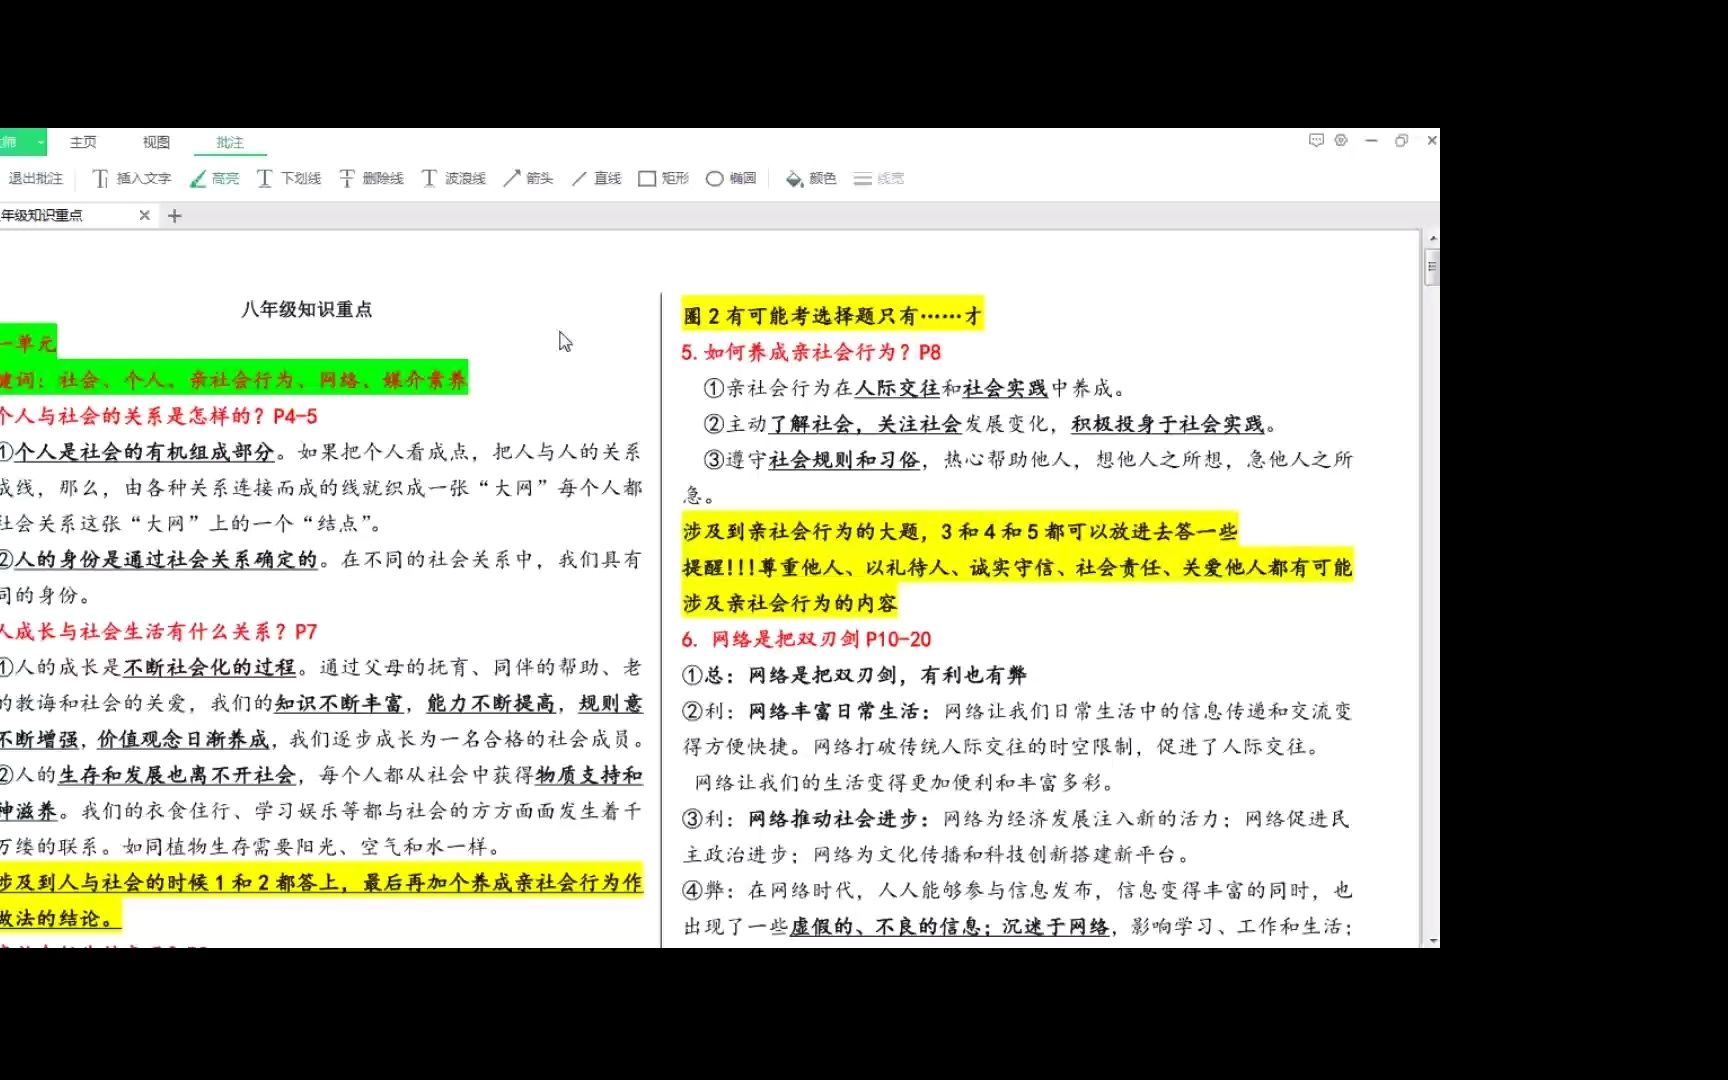Click the vertical scrollbar thumb

(x=1433, y=267)
